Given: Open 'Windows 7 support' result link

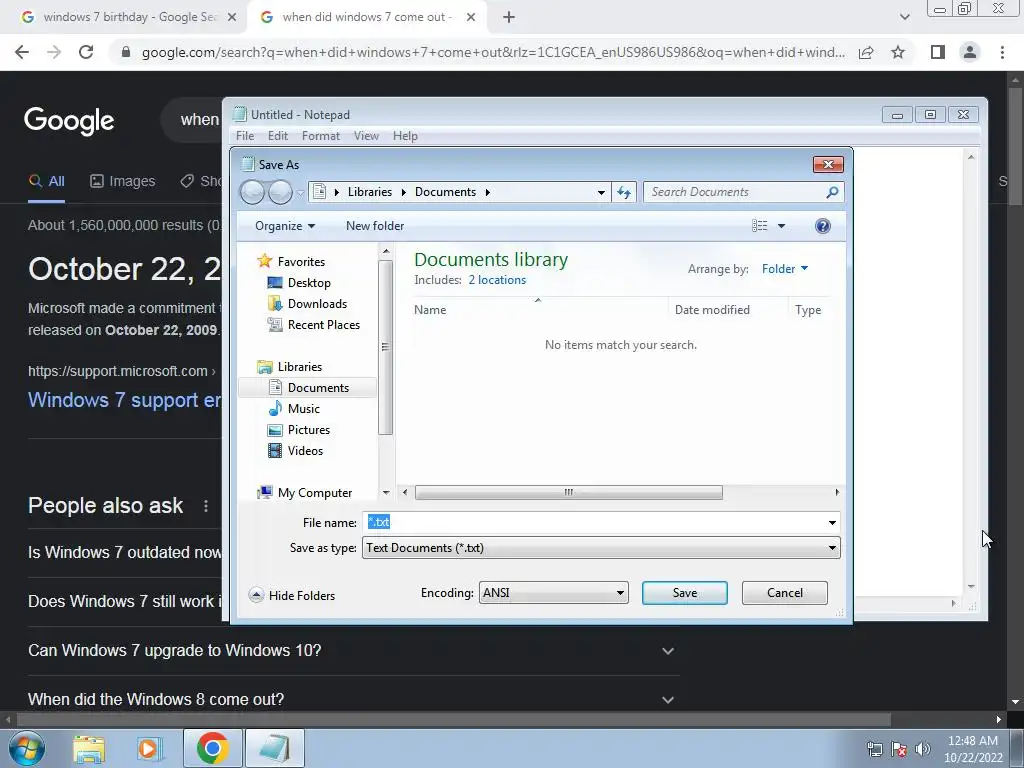Looking at the screenshot, I should [x=124, y=400].
